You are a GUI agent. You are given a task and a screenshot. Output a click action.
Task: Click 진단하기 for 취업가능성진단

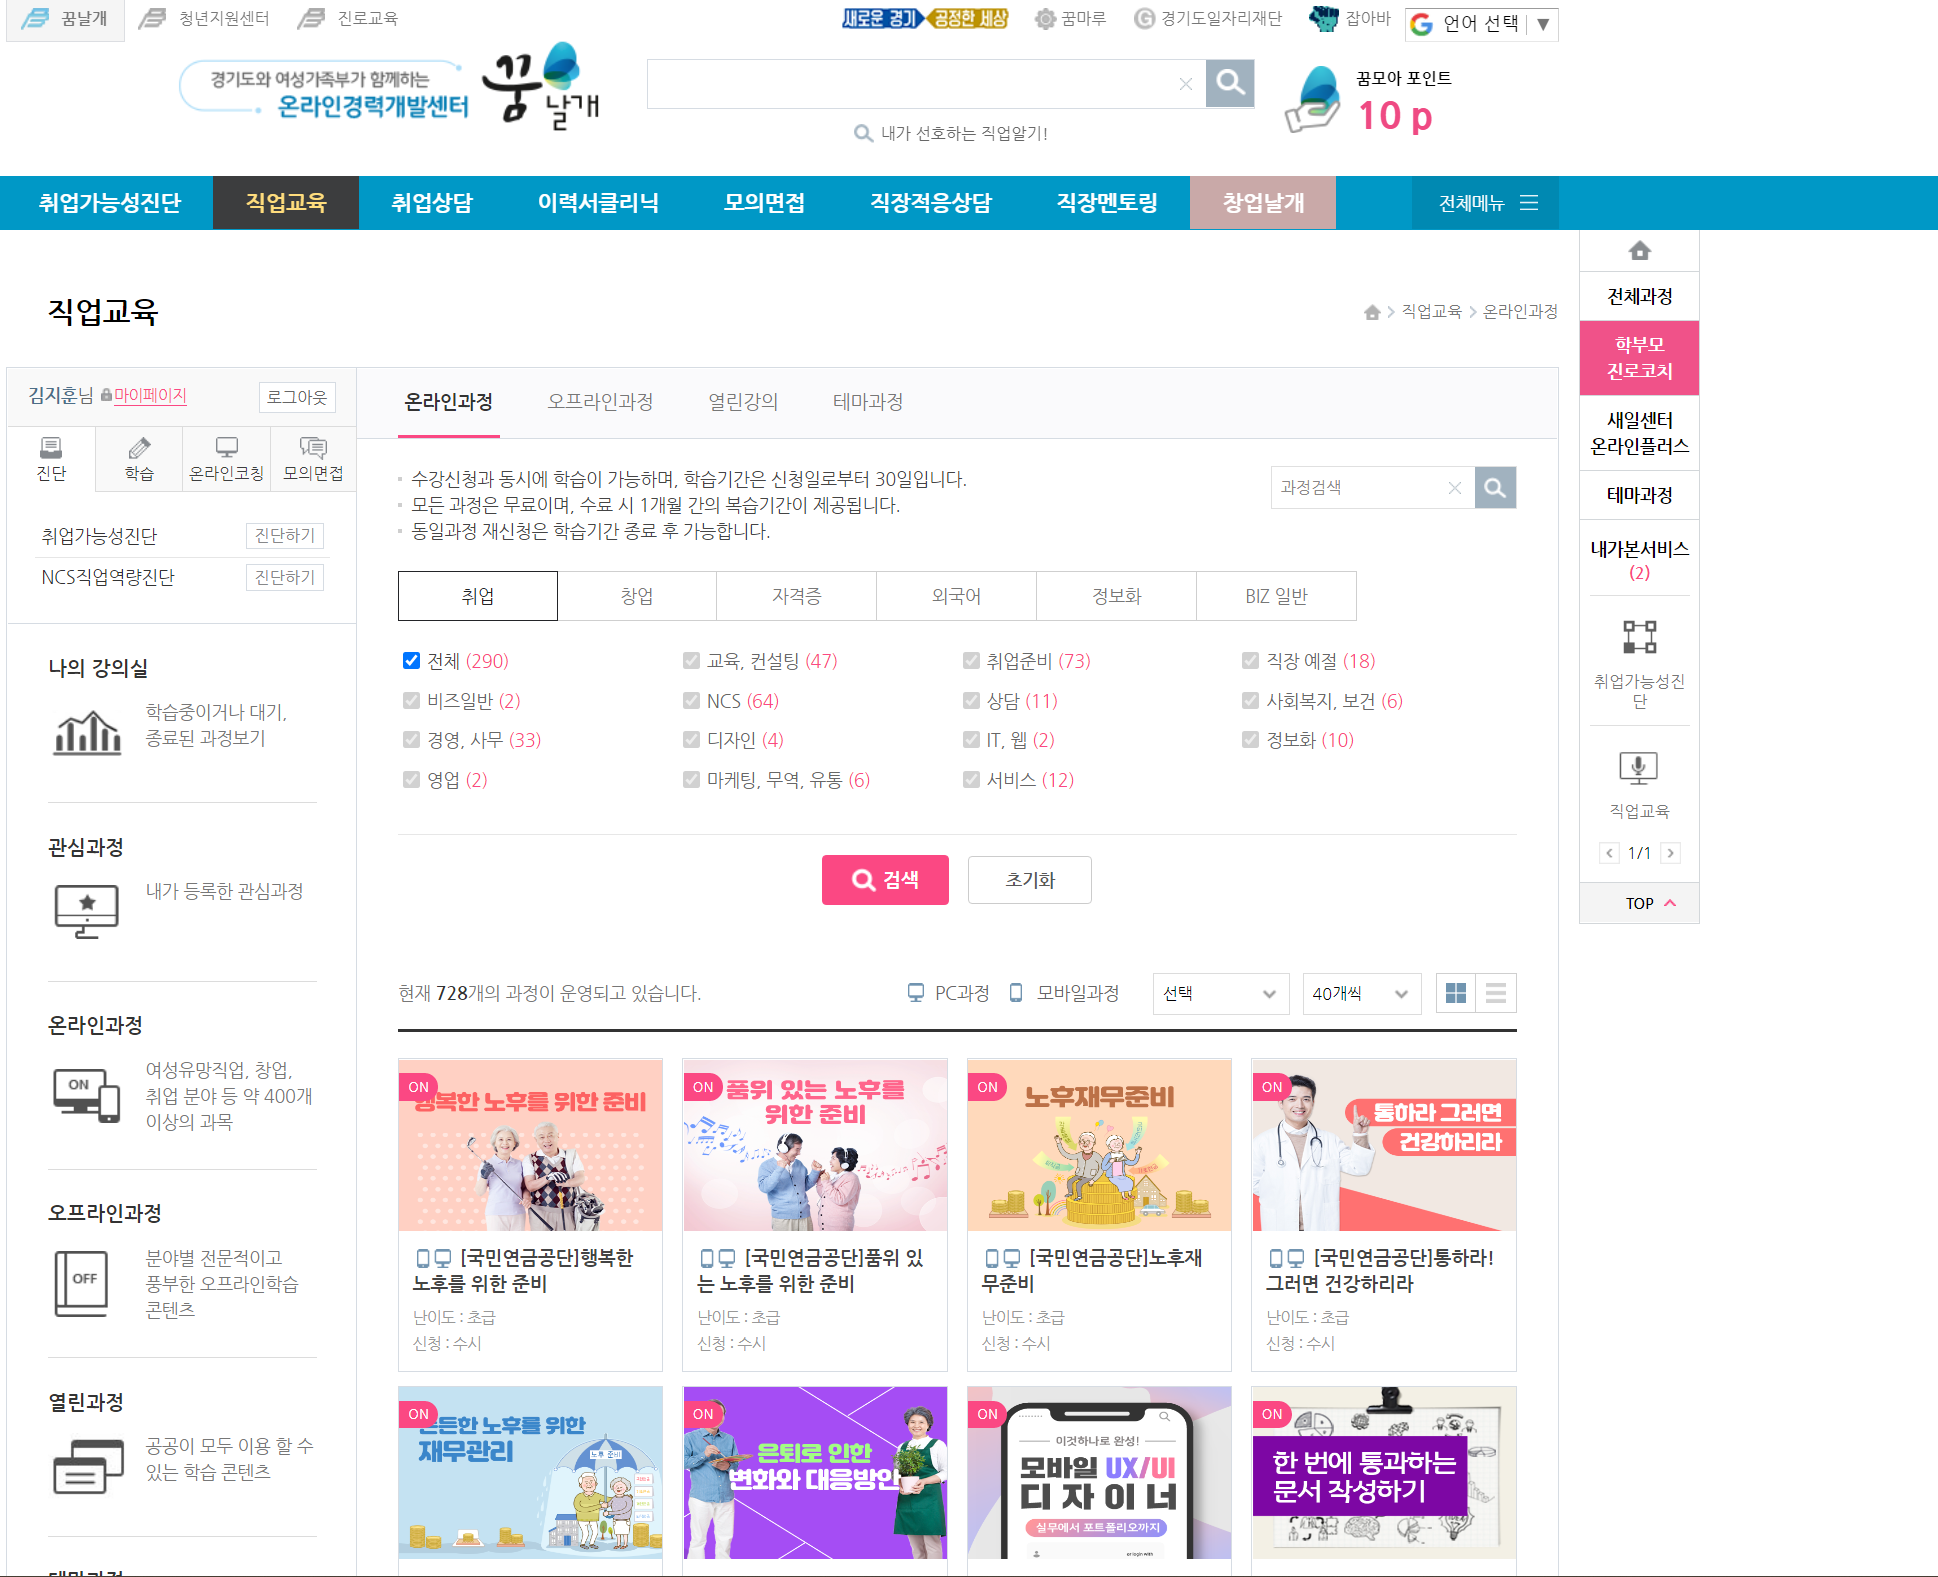click(x=285, y=536)
